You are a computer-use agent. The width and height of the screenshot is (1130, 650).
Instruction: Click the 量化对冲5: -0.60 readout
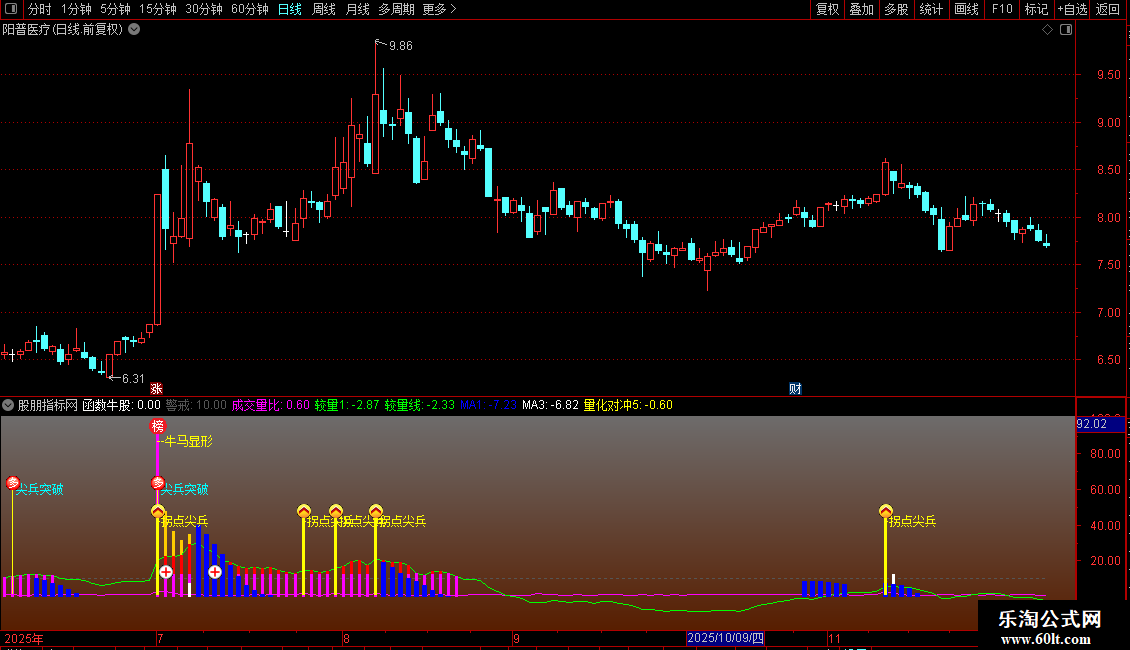pos(628,405)
